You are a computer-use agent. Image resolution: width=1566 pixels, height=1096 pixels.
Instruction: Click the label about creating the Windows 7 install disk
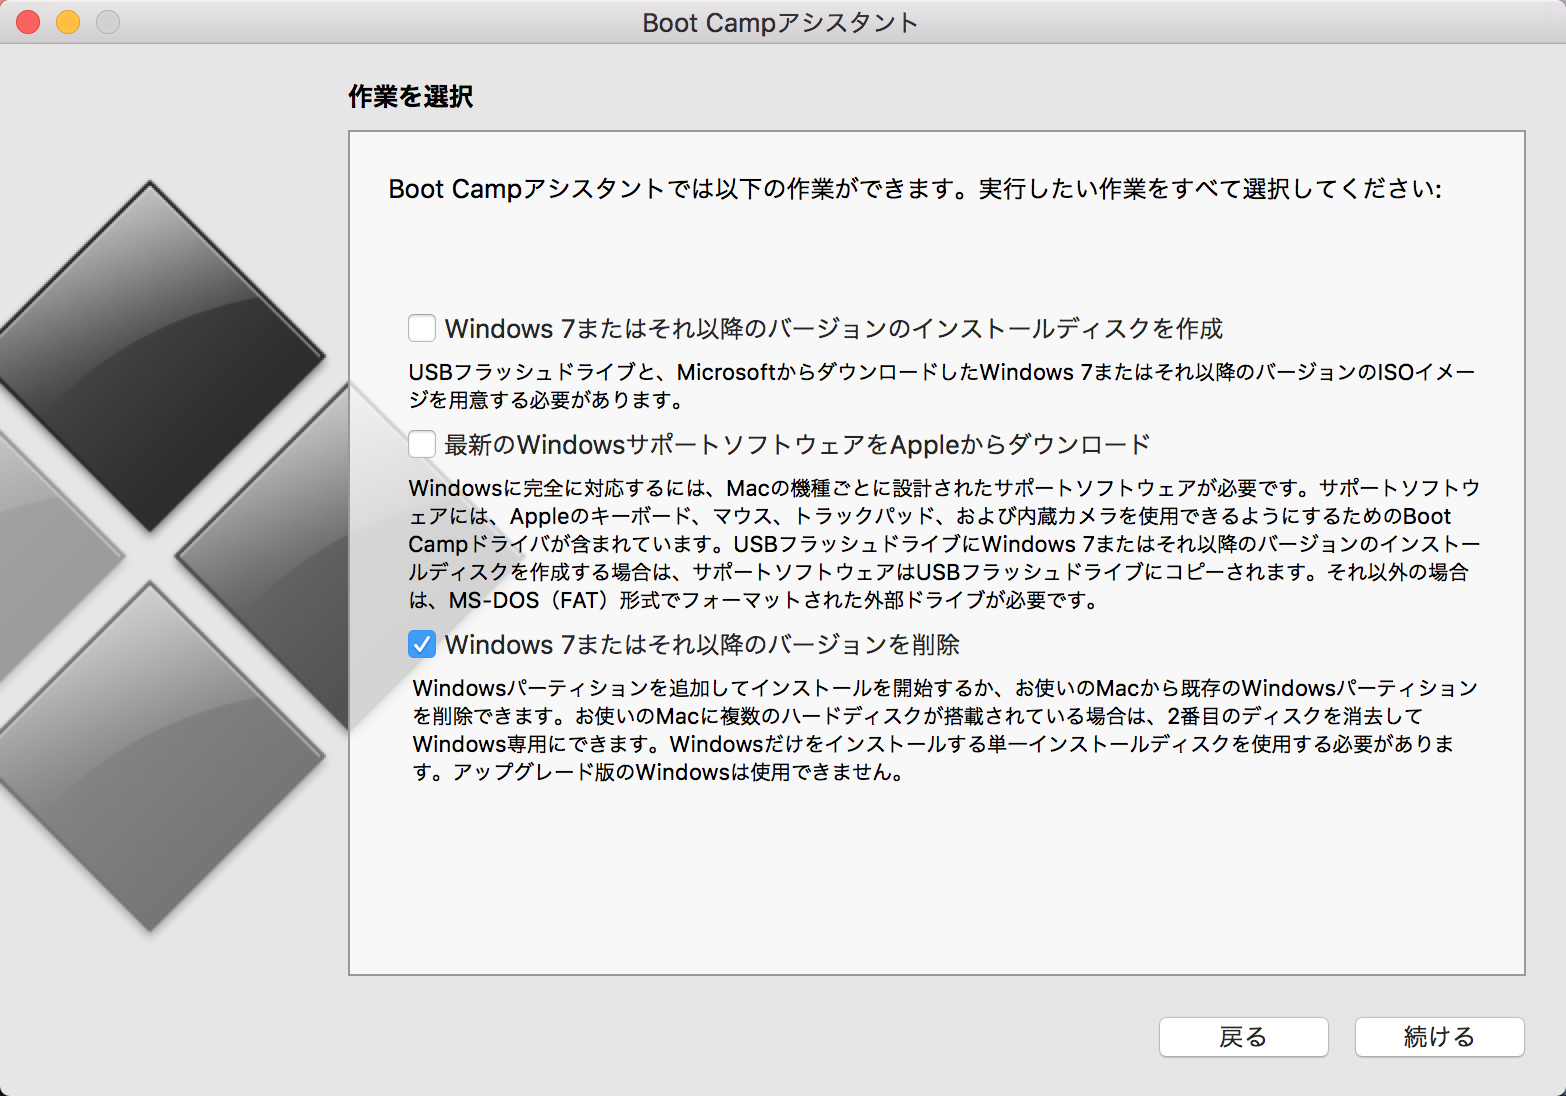click(834, 329)
